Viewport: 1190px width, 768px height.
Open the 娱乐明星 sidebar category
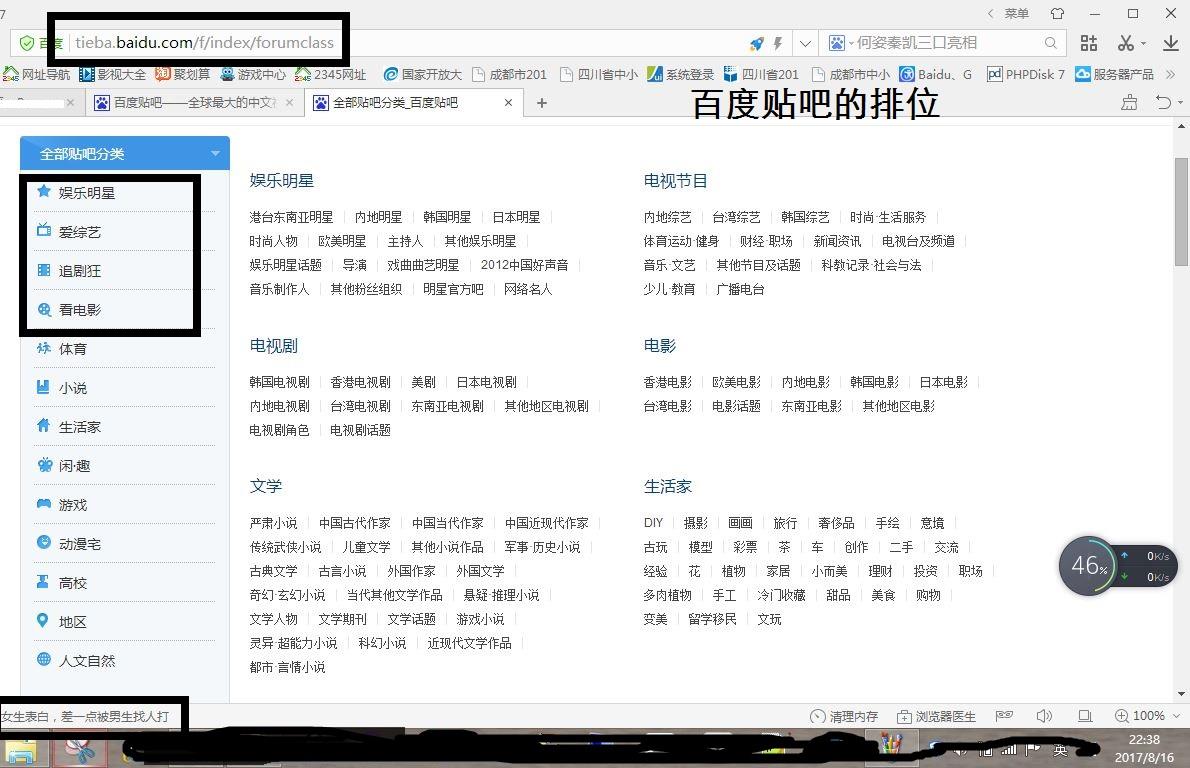click(87, 193)
